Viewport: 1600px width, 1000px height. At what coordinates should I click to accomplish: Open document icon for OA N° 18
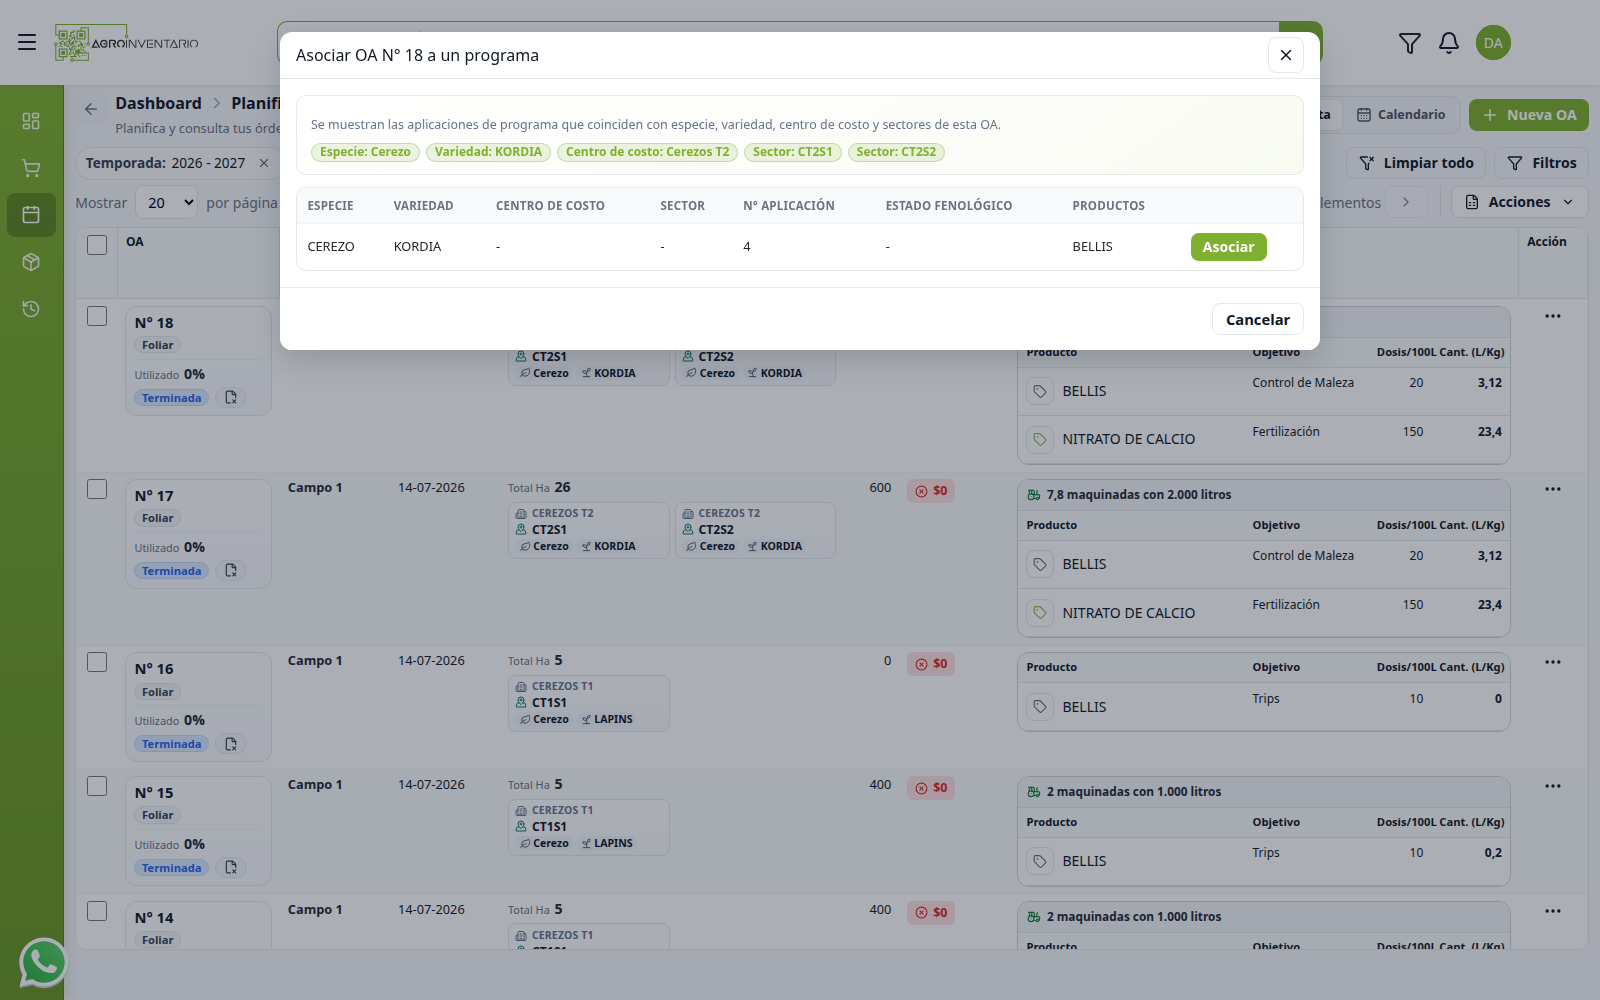coord(231,398)
